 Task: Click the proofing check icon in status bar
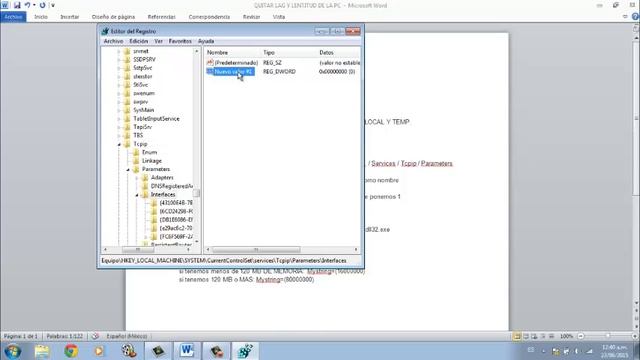point(95,336)
